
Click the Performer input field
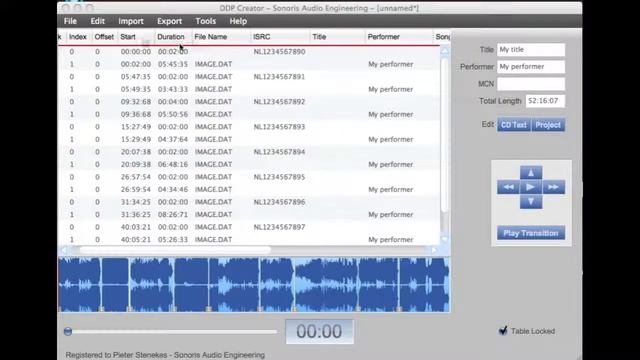[x=531, y=67]
